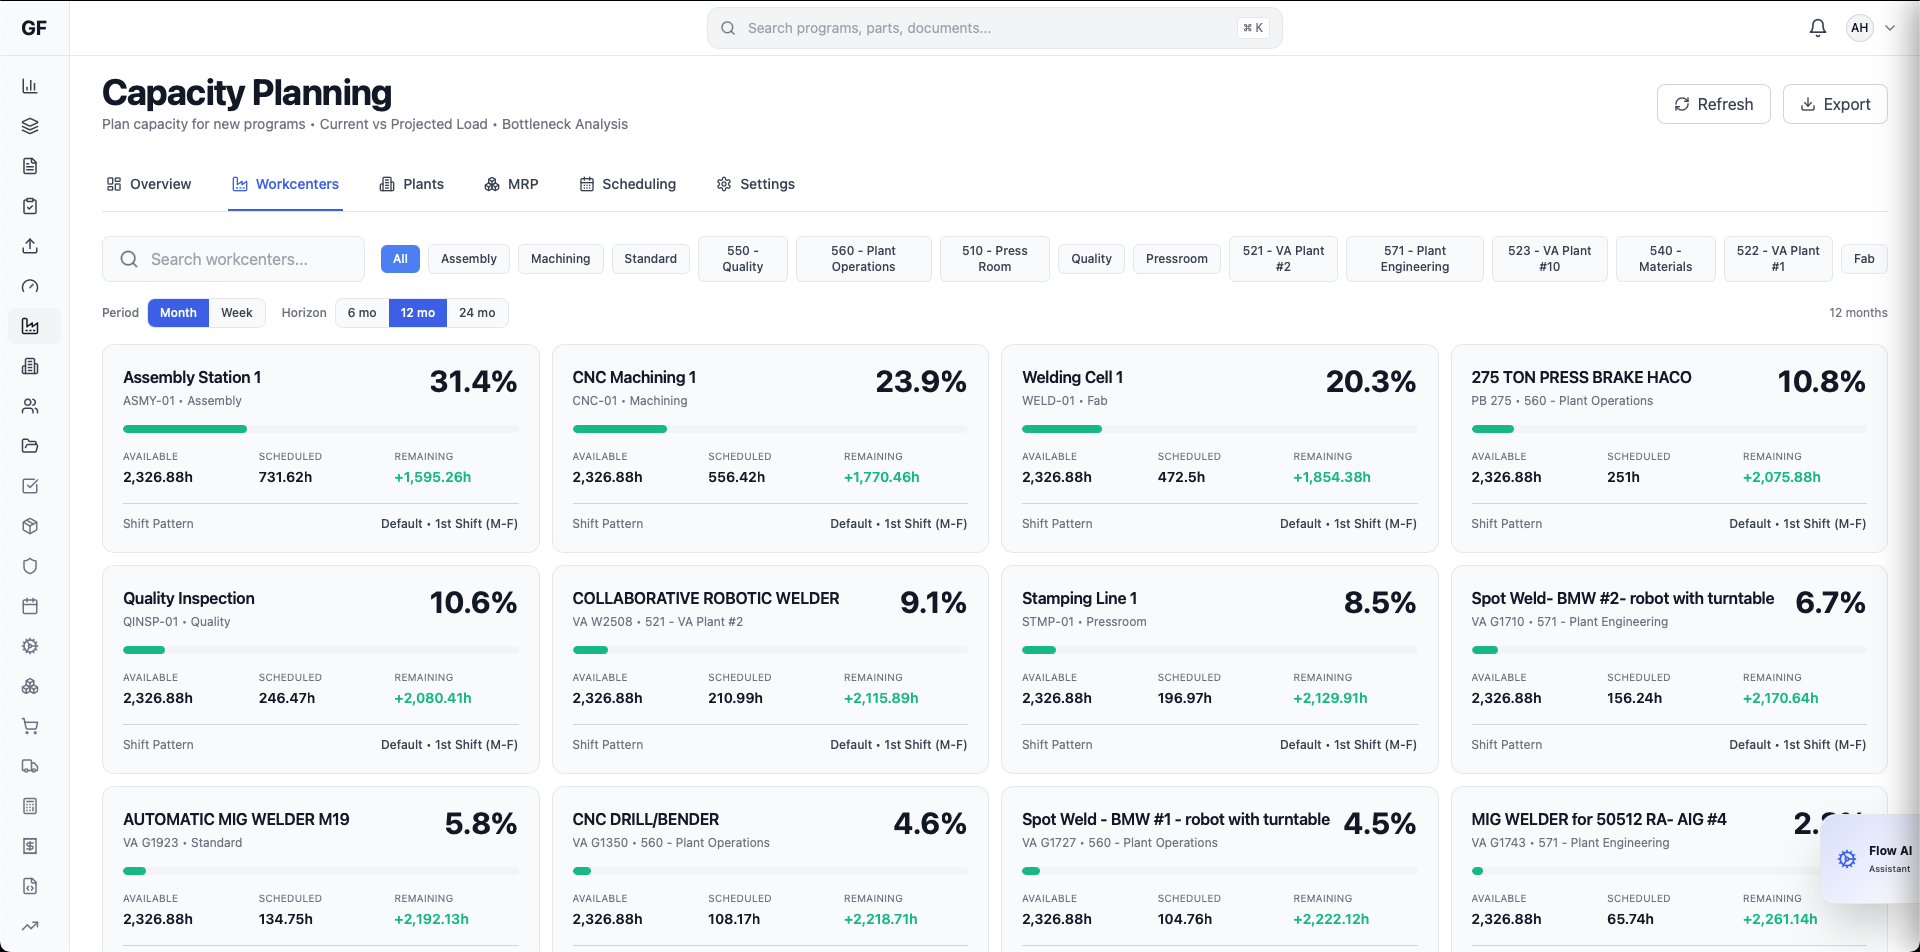The width and height of the screenshot is (1920, 952).
Task: Open the upload icon in the sidebar
Action: tap(30, 246)
